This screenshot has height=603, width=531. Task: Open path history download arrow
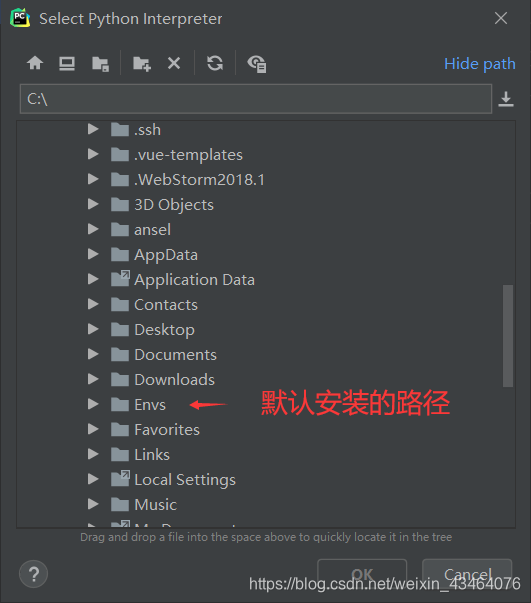pos(506,99)
